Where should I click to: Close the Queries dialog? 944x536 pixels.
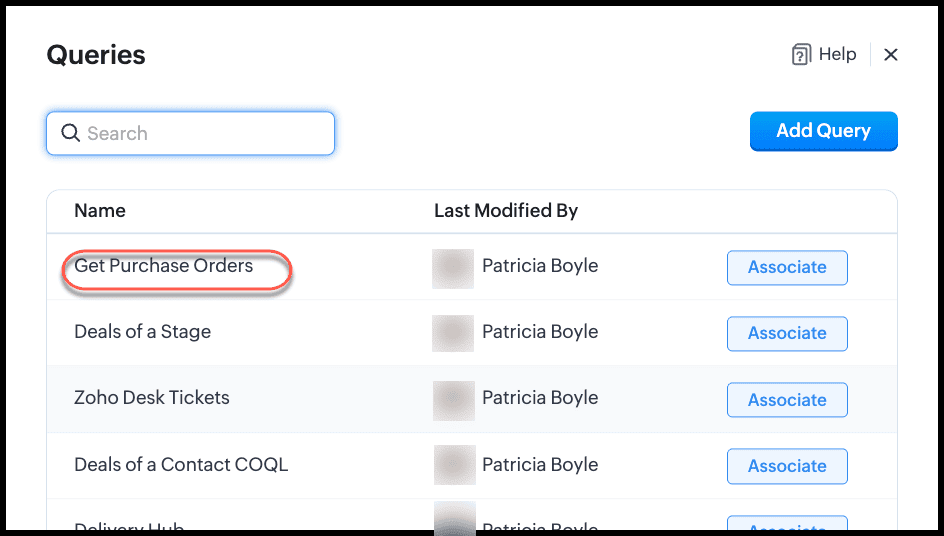click(891, 55)
